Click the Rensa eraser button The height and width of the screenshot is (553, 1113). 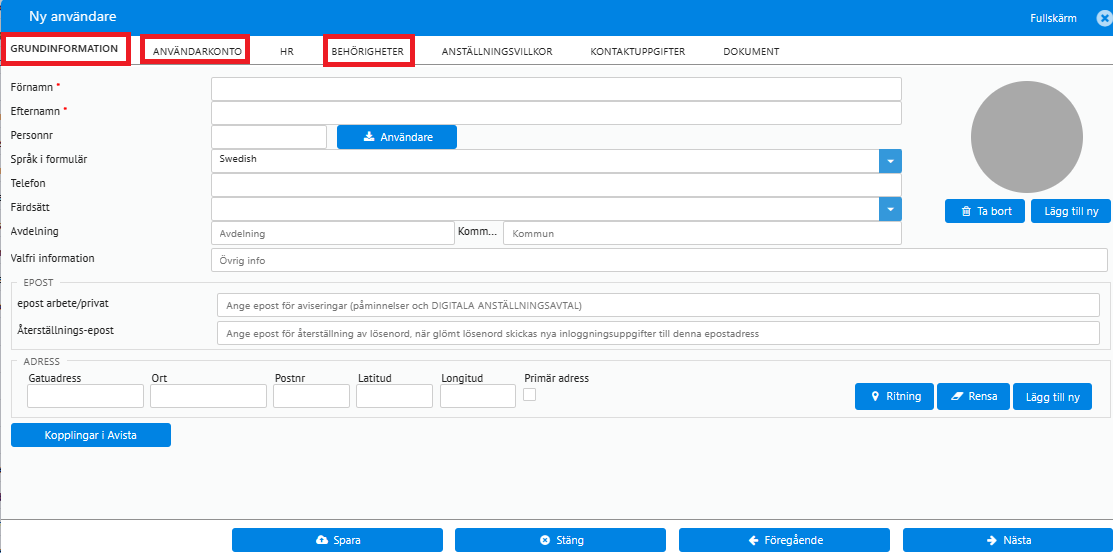click(x=973, y=396)
